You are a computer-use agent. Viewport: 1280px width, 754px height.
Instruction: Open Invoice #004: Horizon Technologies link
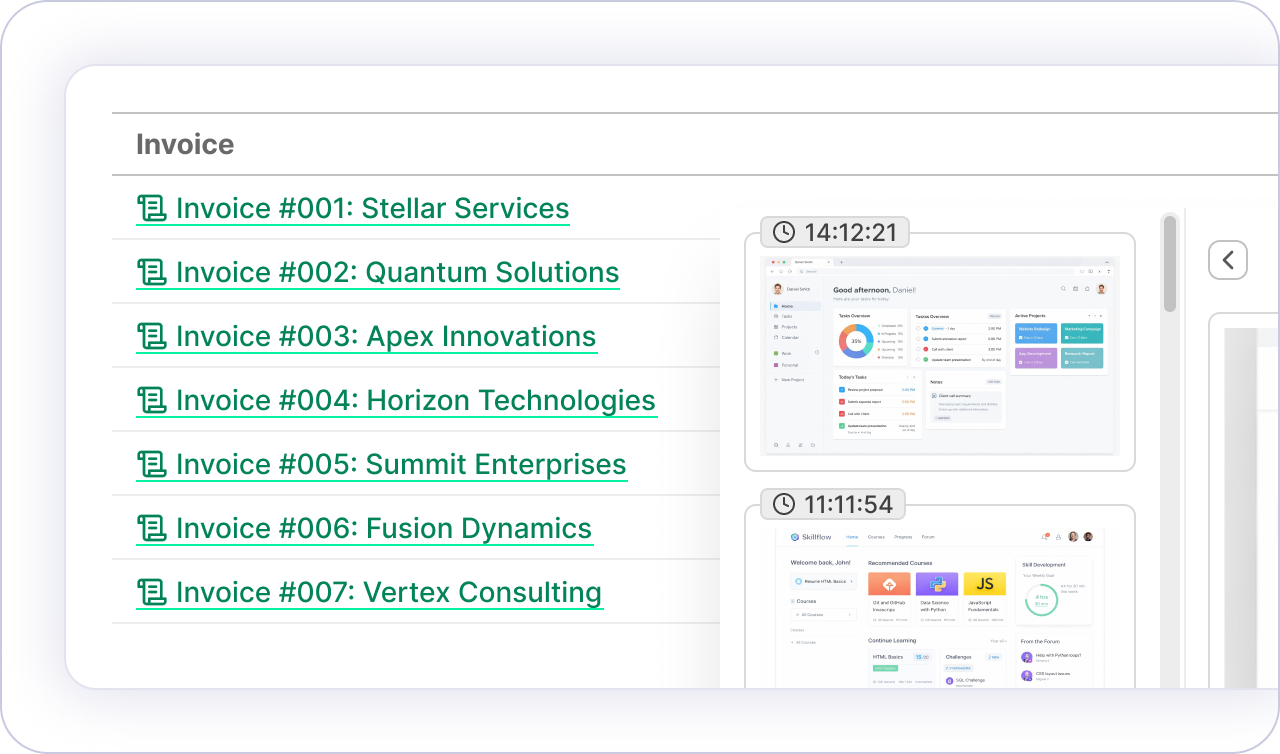click(415, 400)
